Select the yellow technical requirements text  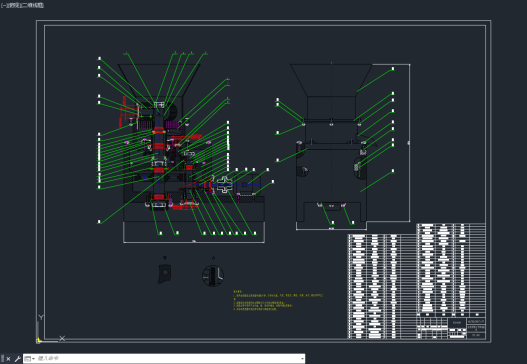point(278,300)
